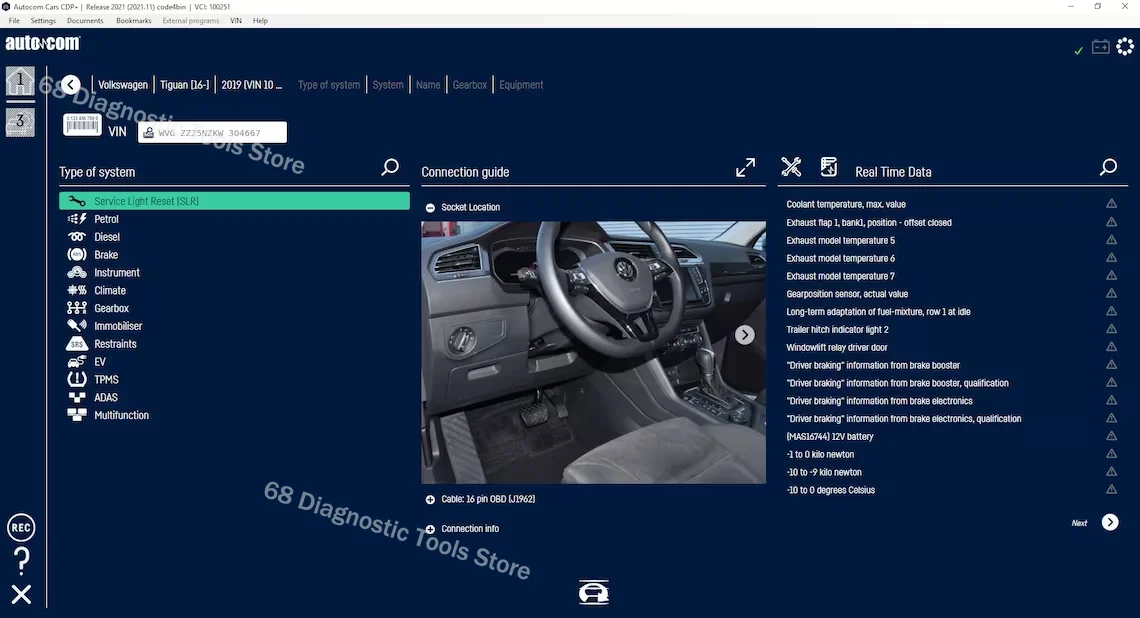Image resolution: width=1140 pixels, height=618 pixels.
Task: Open the File menu
Action: coord(14,20)
